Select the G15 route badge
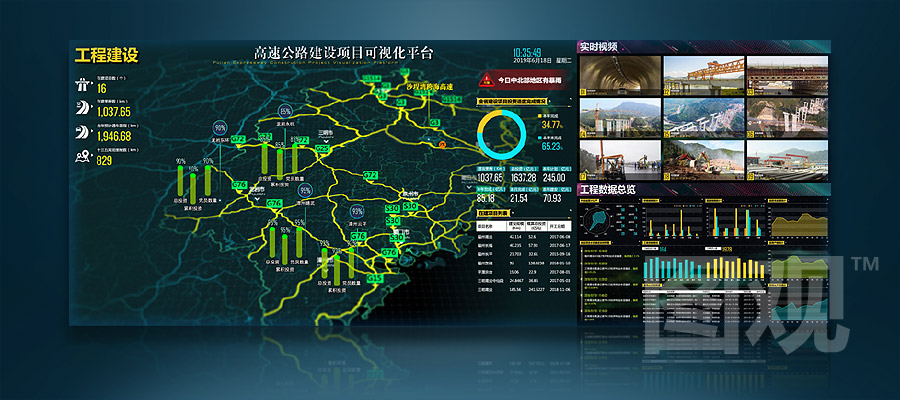Image resolution: width=900 pixels, height=400 pixels. tap(375, 278)
